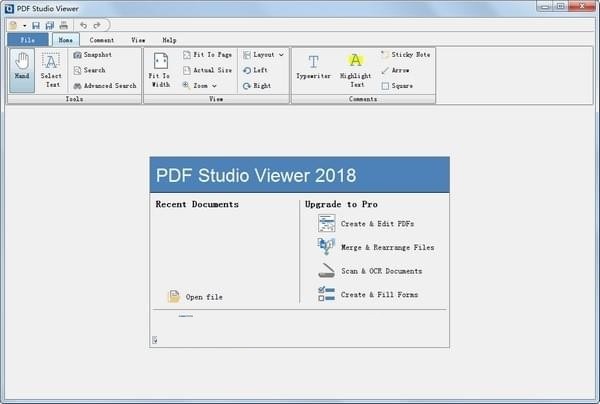Click the Print icon in quick toolbar

pyautogui.click(x=64, y=26)
